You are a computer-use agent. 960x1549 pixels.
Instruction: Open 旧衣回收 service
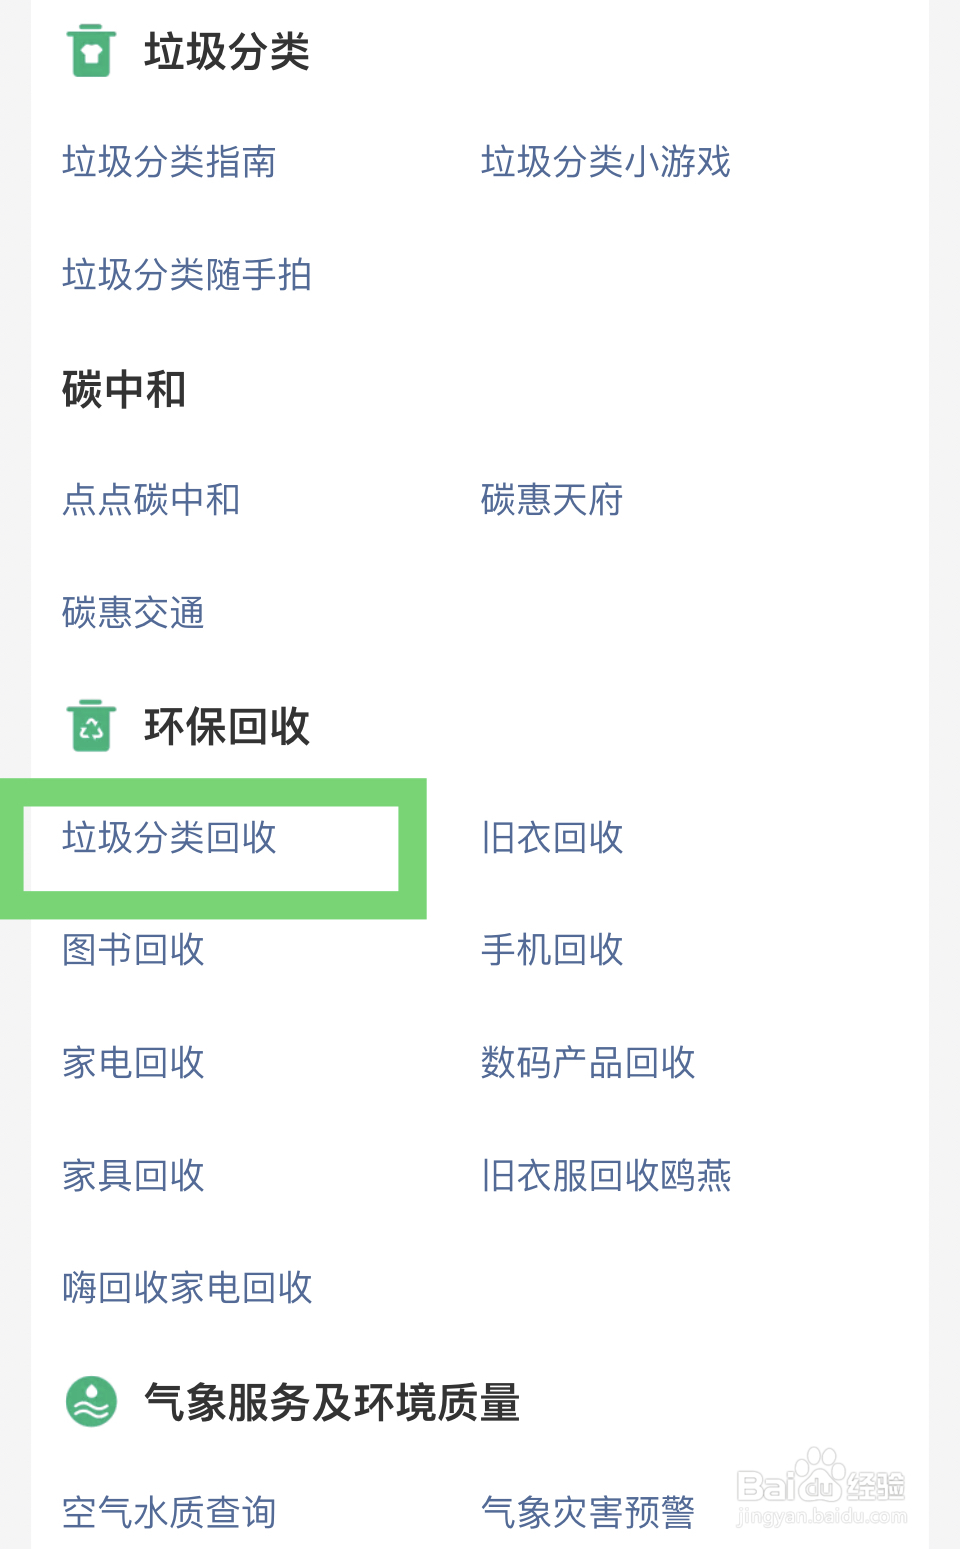pyautogui.click(x=552, y=838)
